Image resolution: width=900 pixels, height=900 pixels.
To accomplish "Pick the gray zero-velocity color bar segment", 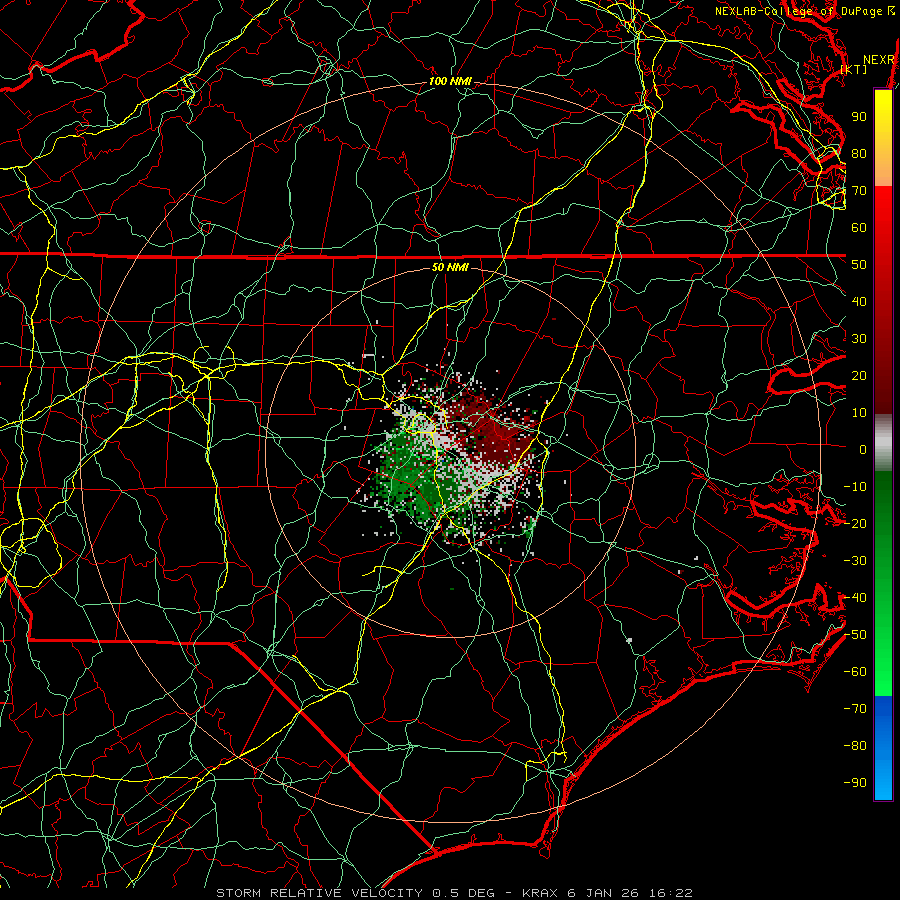I will pyautogui.click(x=883, y=443).
